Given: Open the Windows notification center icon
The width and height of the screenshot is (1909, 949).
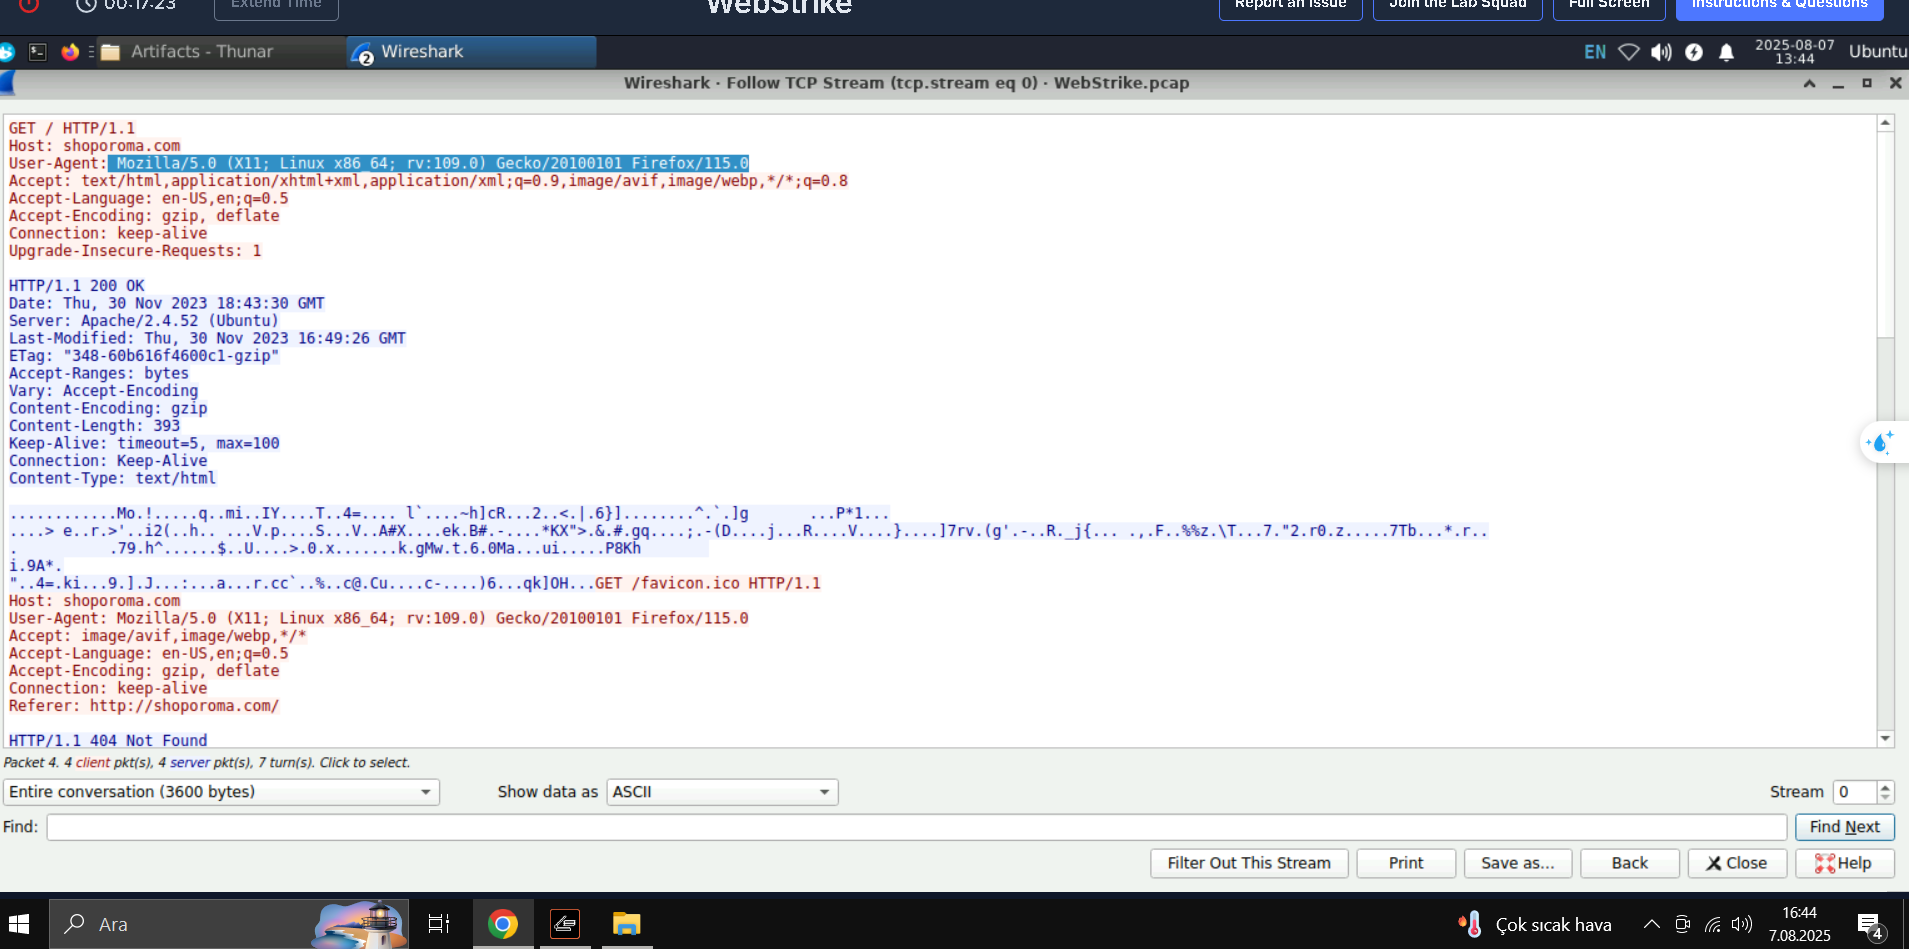Looking at the screenshot, I should click(x=1870, y=926).
